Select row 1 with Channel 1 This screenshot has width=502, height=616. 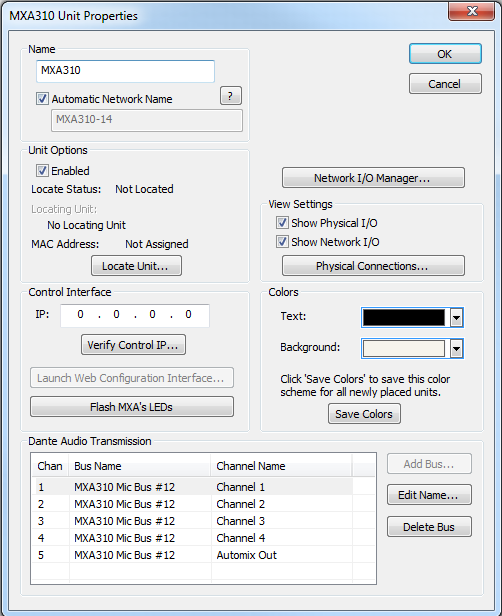point(192,487)
